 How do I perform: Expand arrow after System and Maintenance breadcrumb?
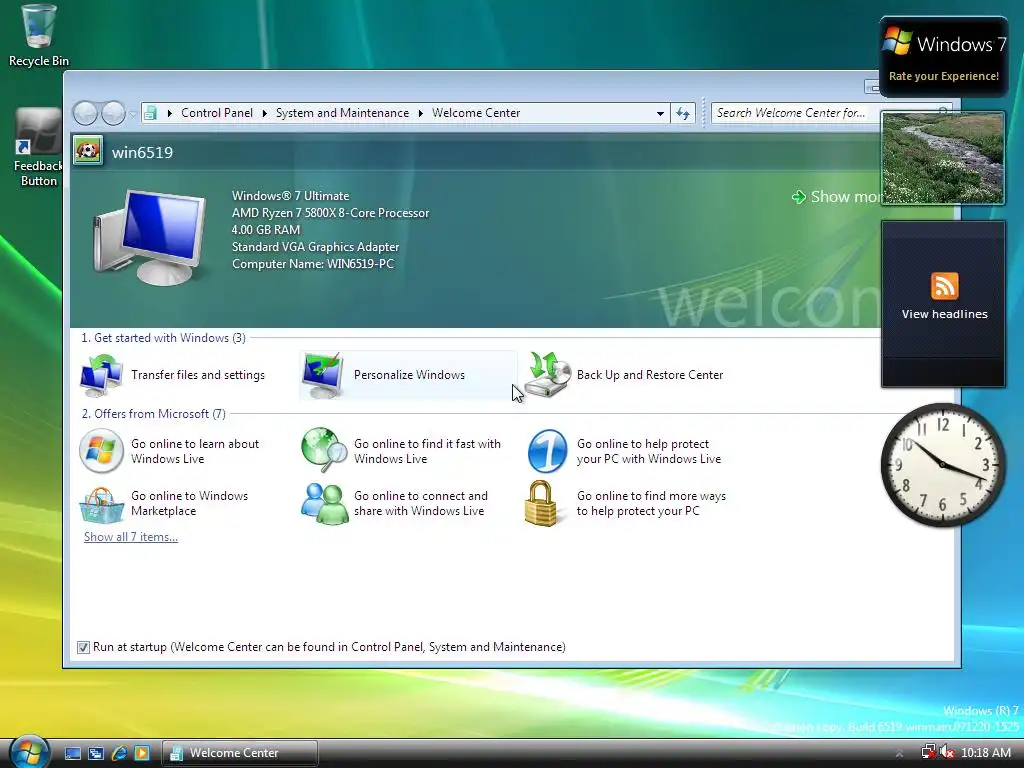(421, 113)
